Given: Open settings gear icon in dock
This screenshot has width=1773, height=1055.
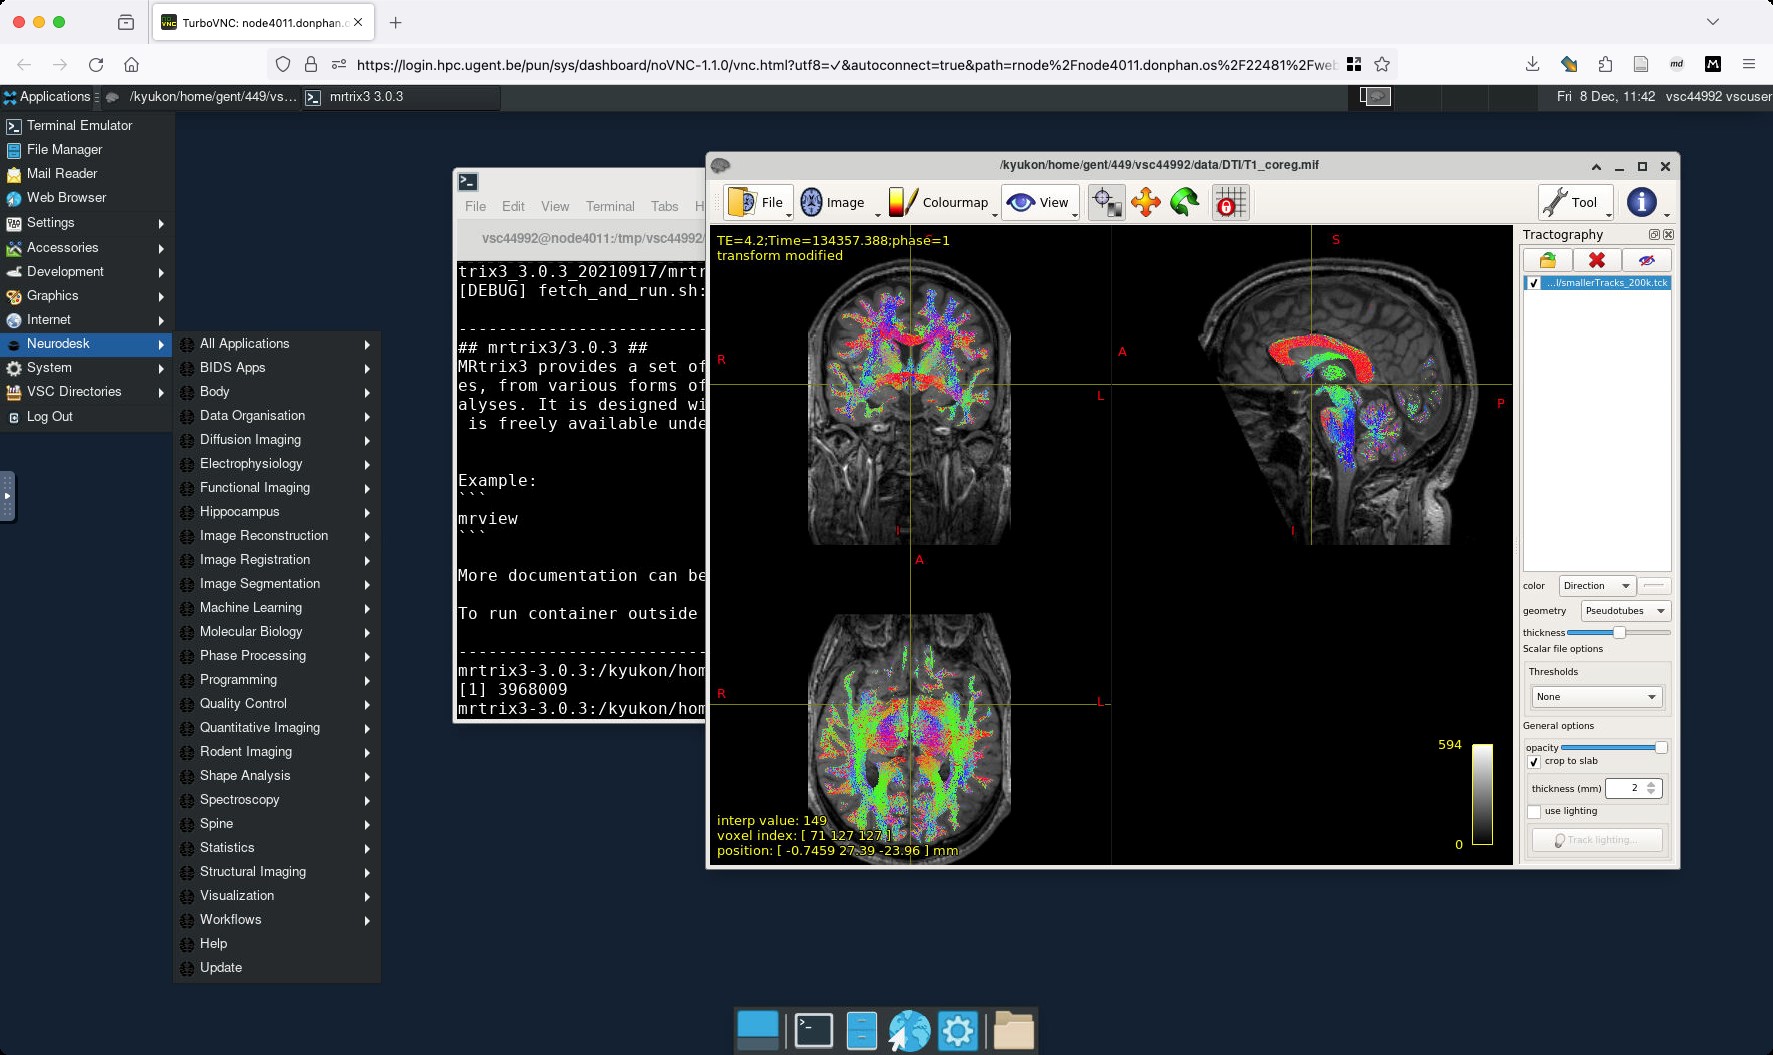Looking at the screenshot, I should [x=957, y=1030].
